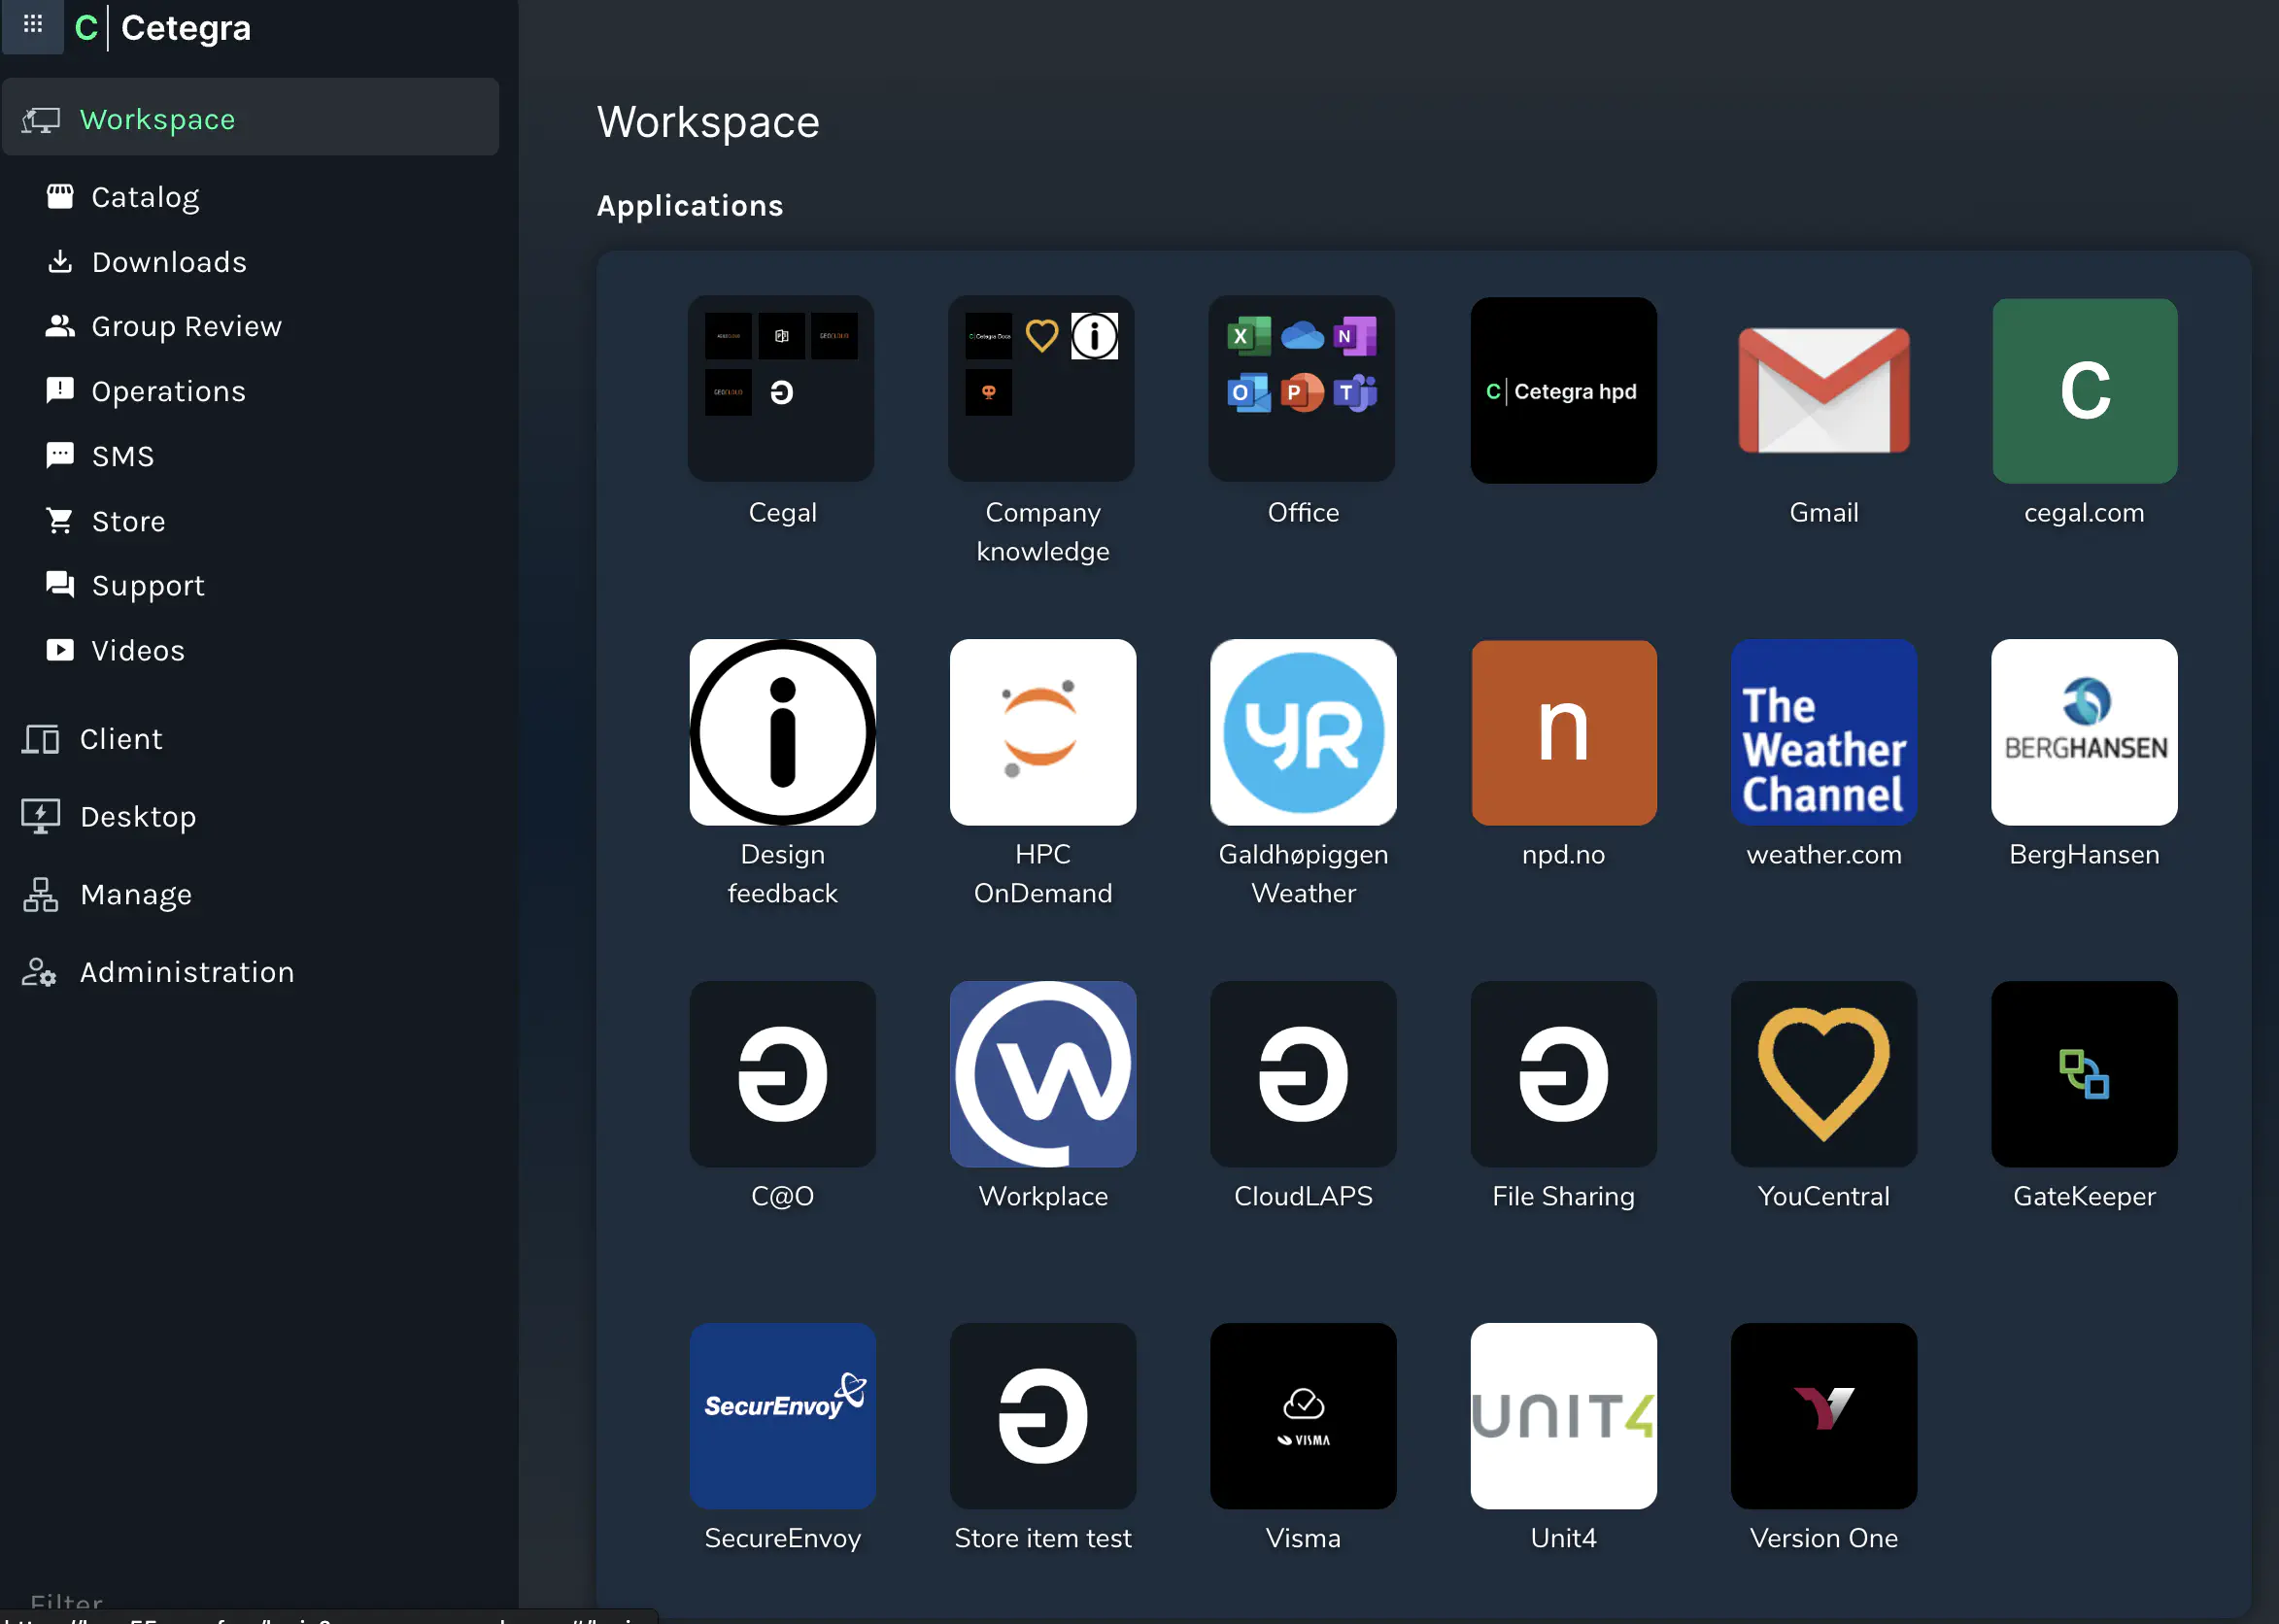Launch the Workplace app
Image resolution: width=2279 pixels, height=1624 pixels.
pyautogui.click(x=1042, y=1074)
